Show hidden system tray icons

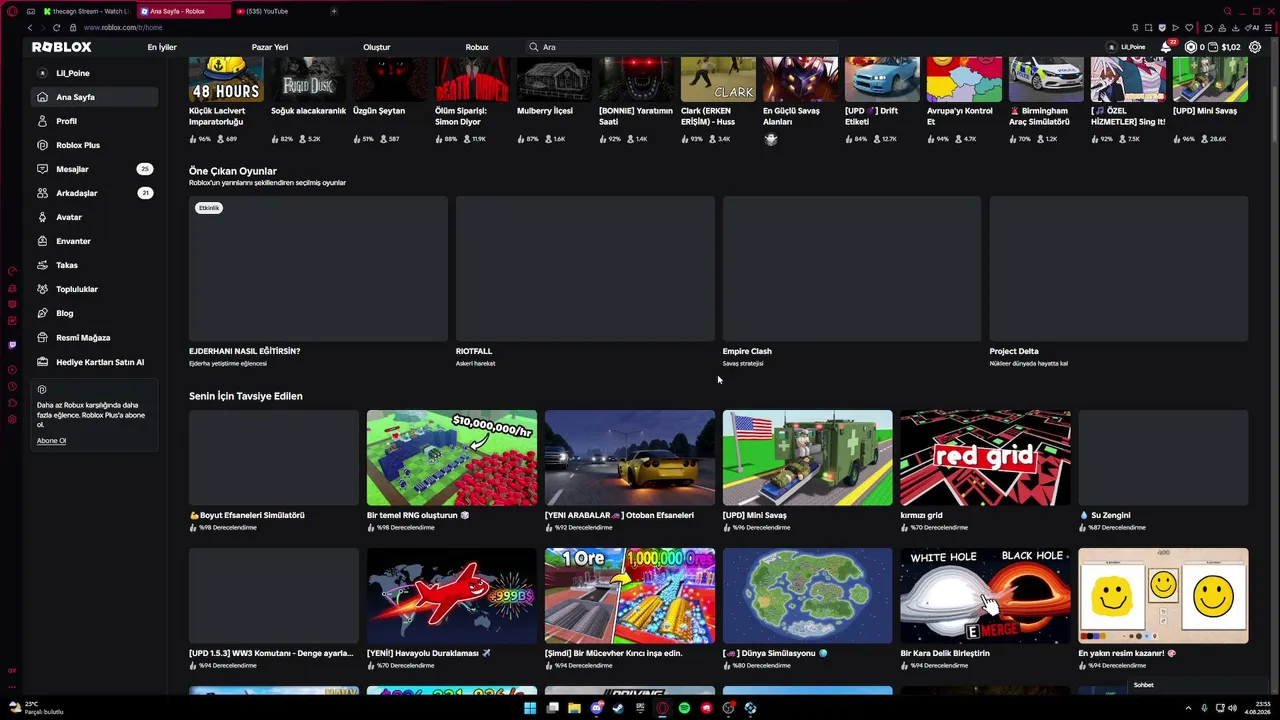tap(1188, 708)
